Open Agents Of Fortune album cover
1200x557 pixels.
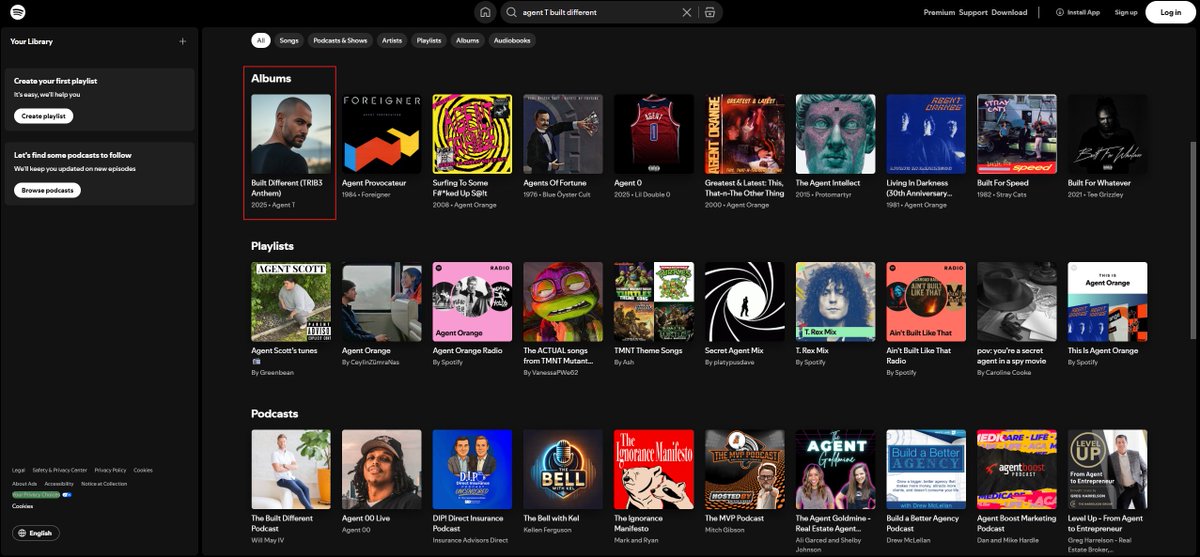(x=563, y=134)
